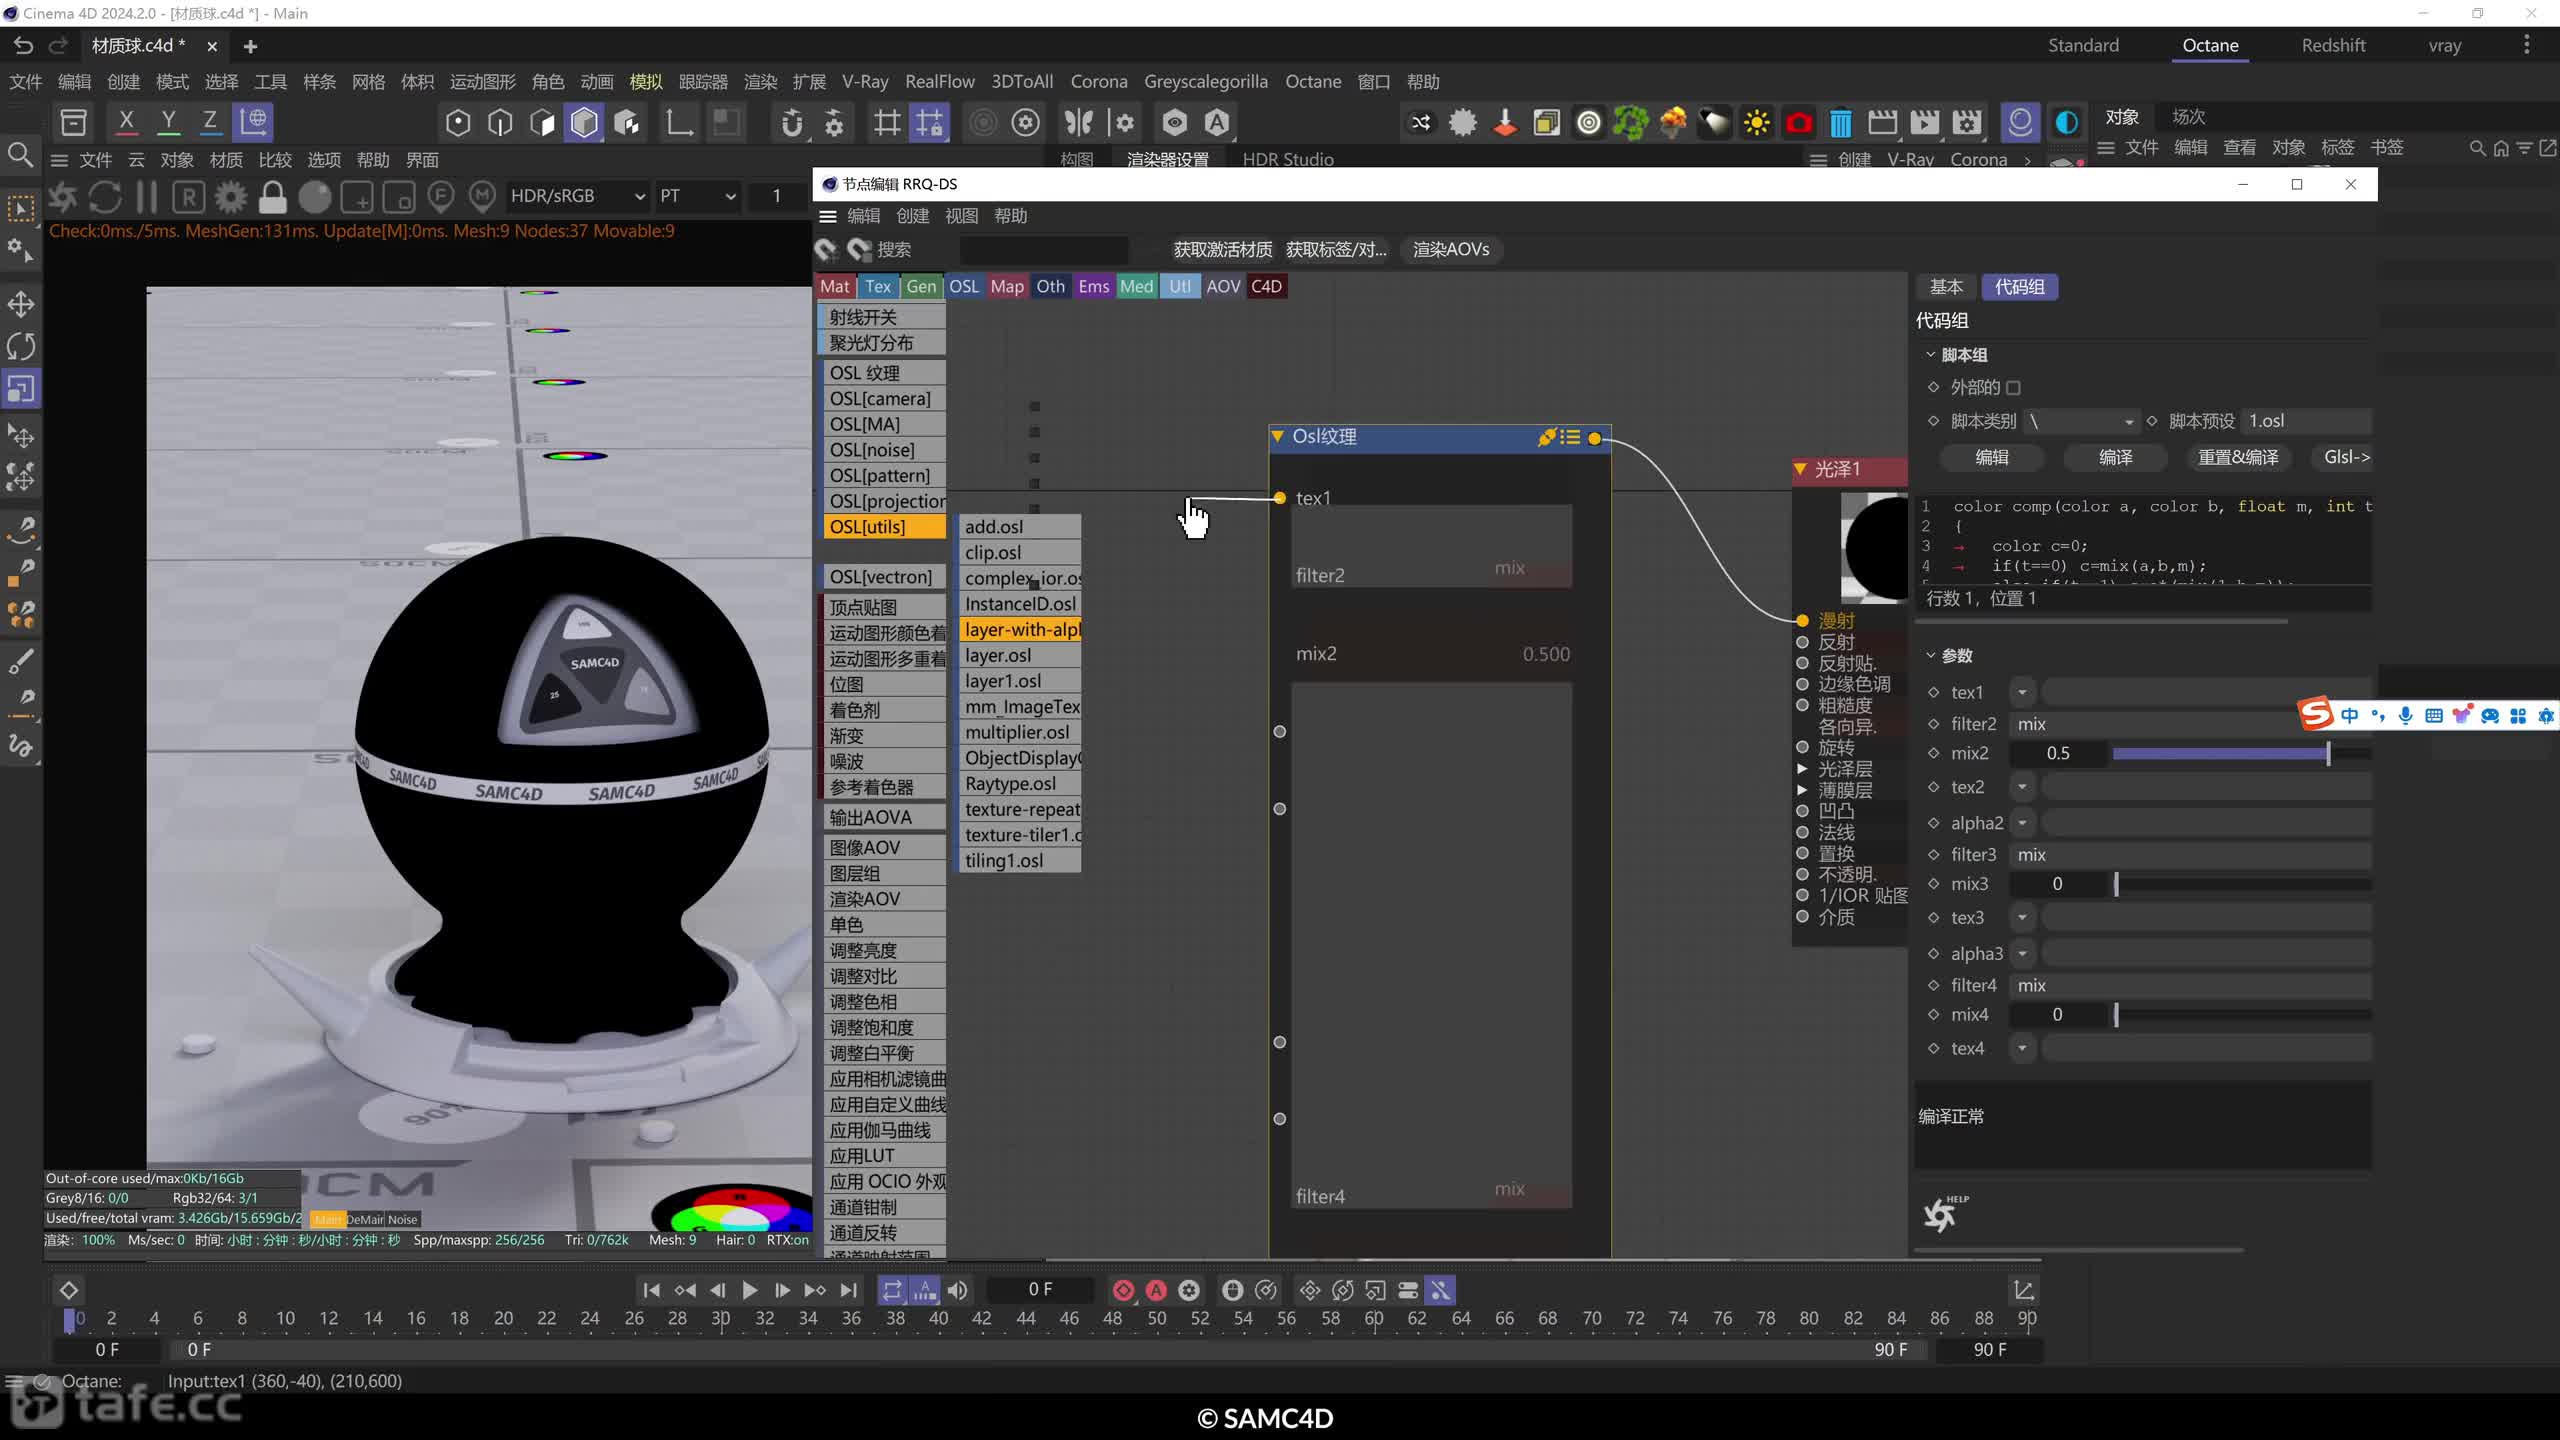Toggle the sound speaker icon in timeline
The width and height of the screenshot is (2560, 1440).
point(957,1291)
